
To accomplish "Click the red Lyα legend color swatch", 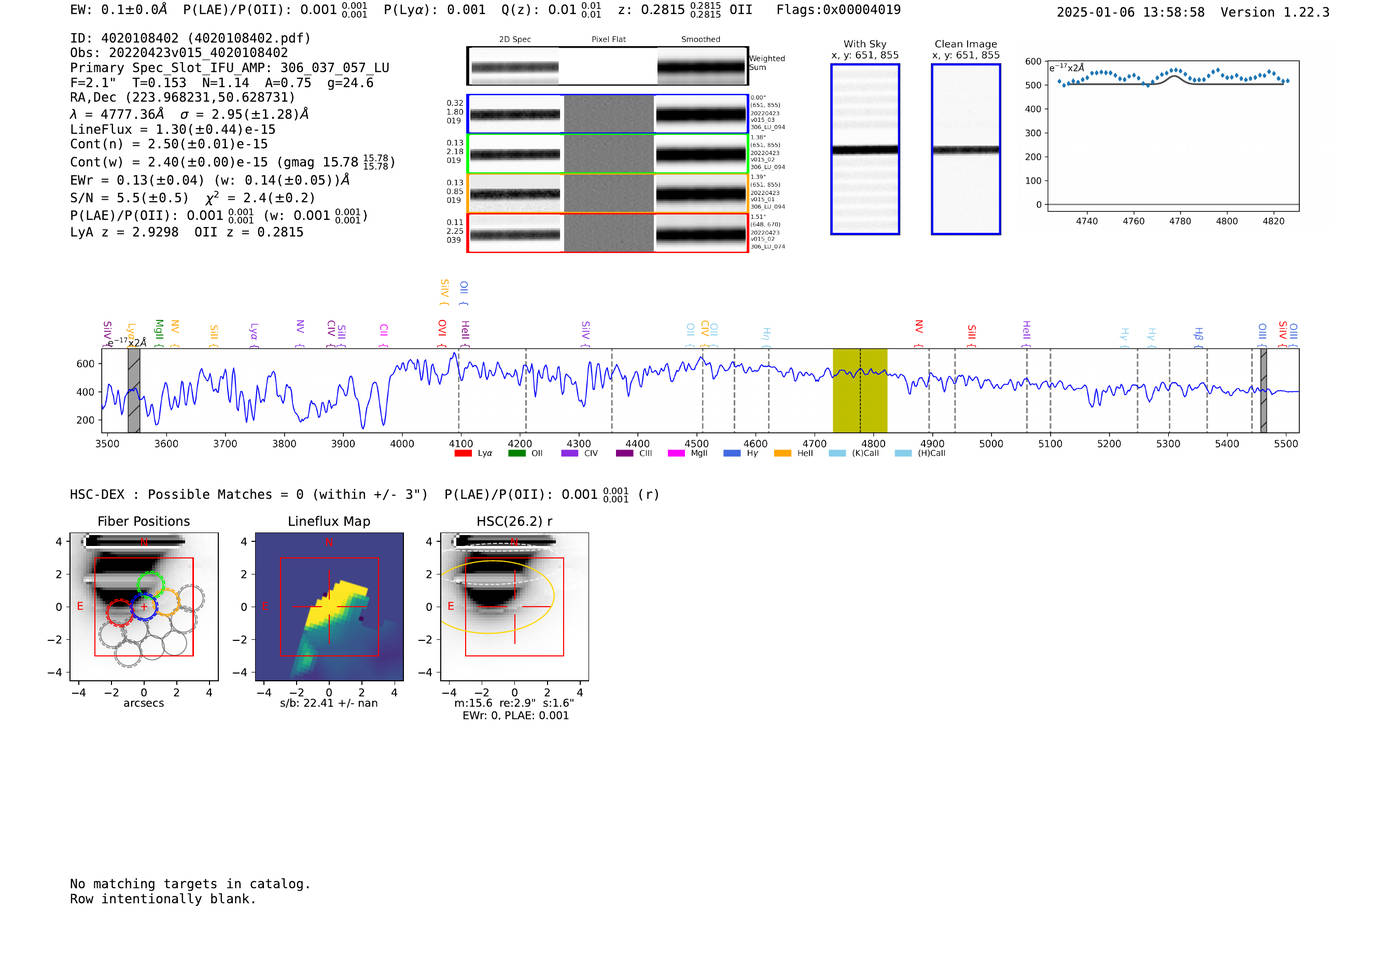I will 463,454.
